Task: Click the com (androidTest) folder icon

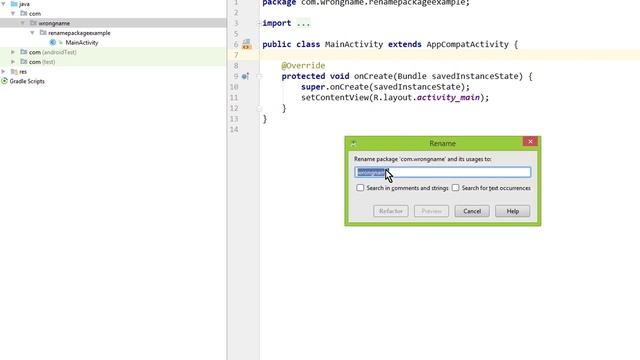Action: (24, 52)
